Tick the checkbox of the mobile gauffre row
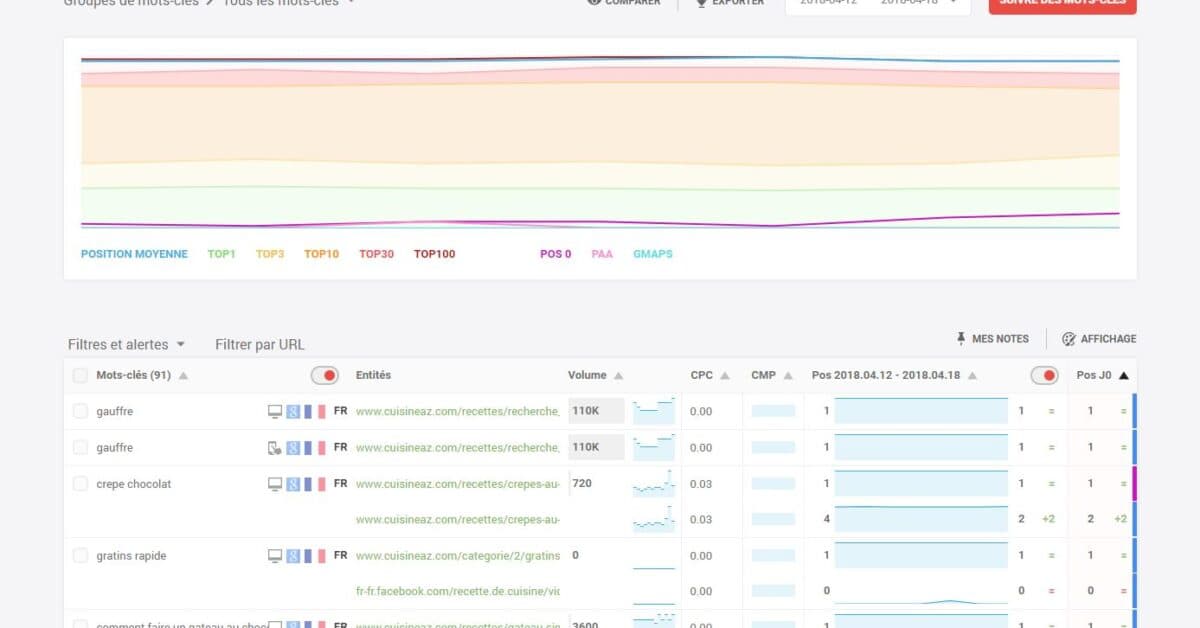Screen dimensions: 1200x628 point(80,448)
